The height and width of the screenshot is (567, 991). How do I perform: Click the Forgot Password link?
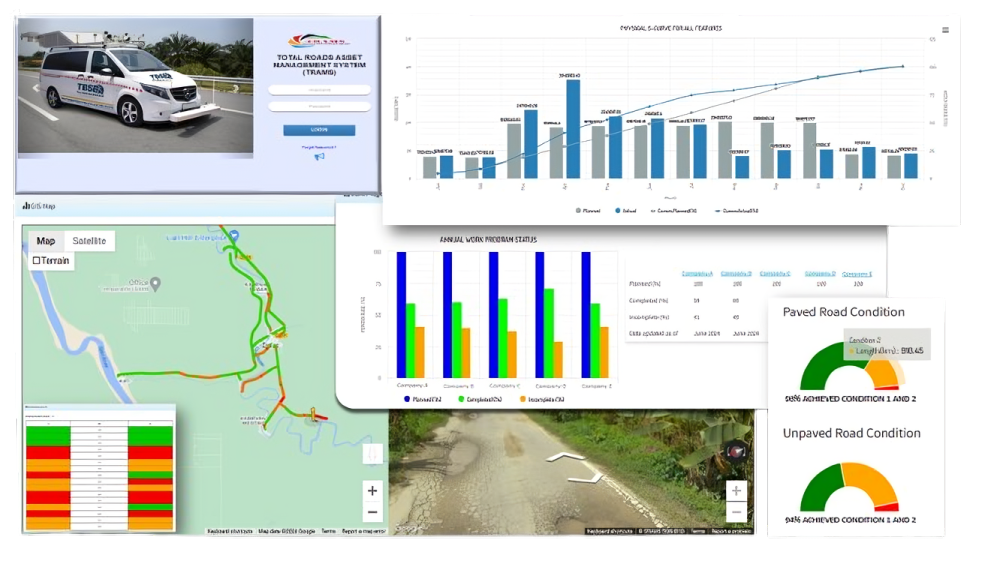pyautogui.click(x=319, y=146)
